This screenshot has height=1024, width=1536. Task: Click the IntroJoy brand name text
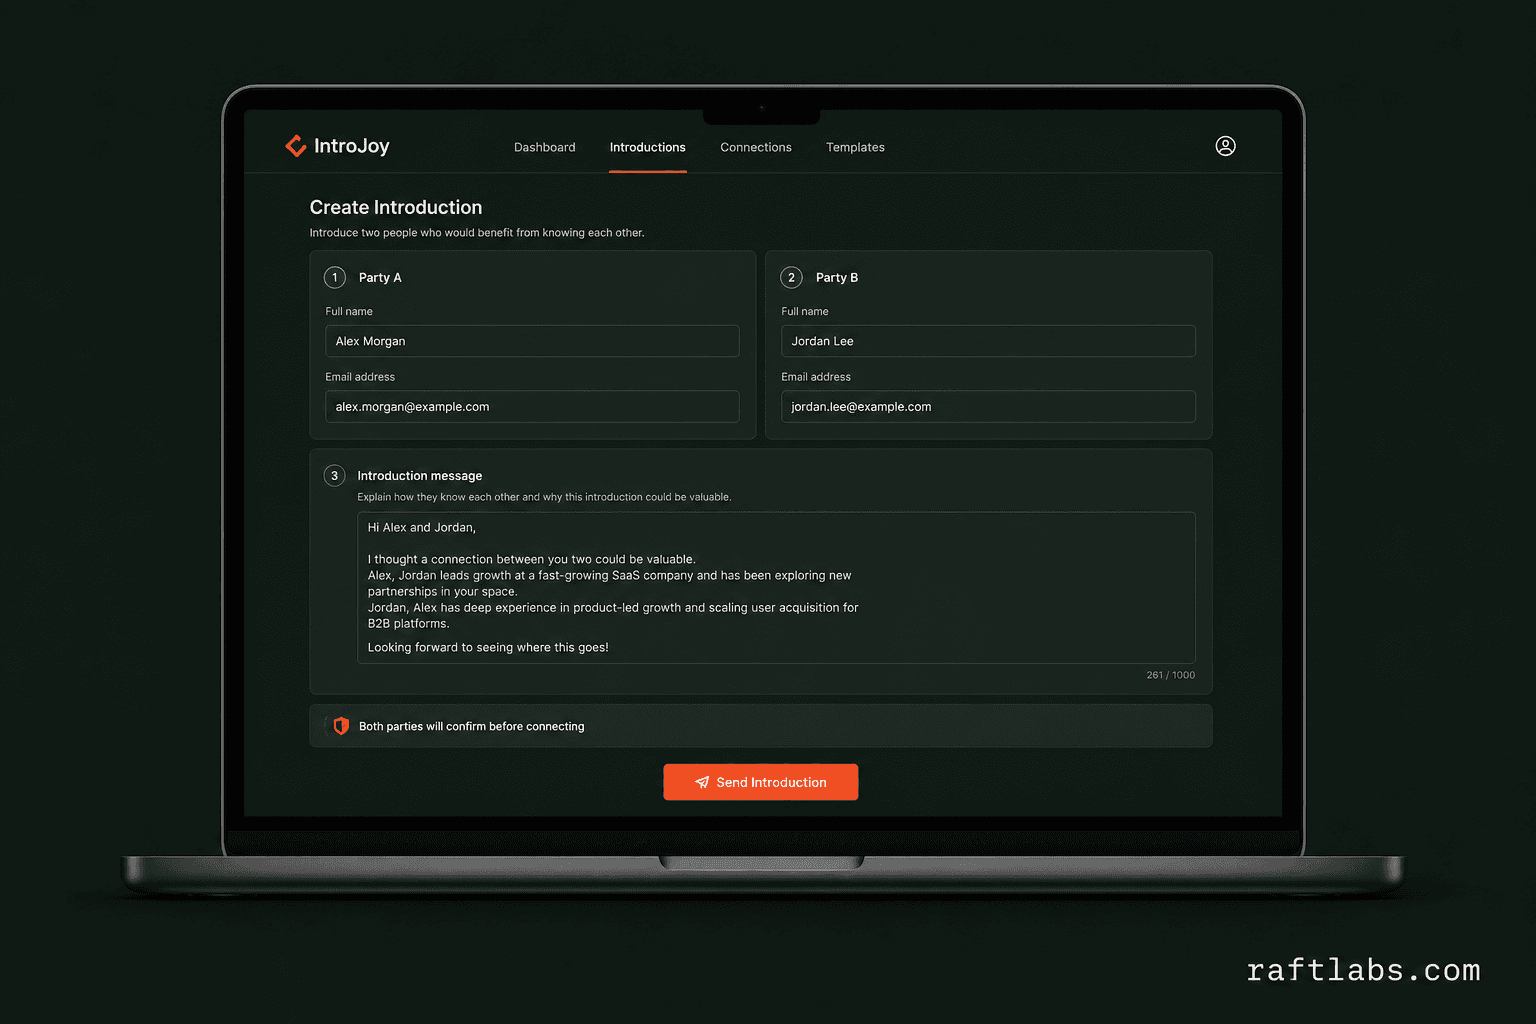click(352, 146)
